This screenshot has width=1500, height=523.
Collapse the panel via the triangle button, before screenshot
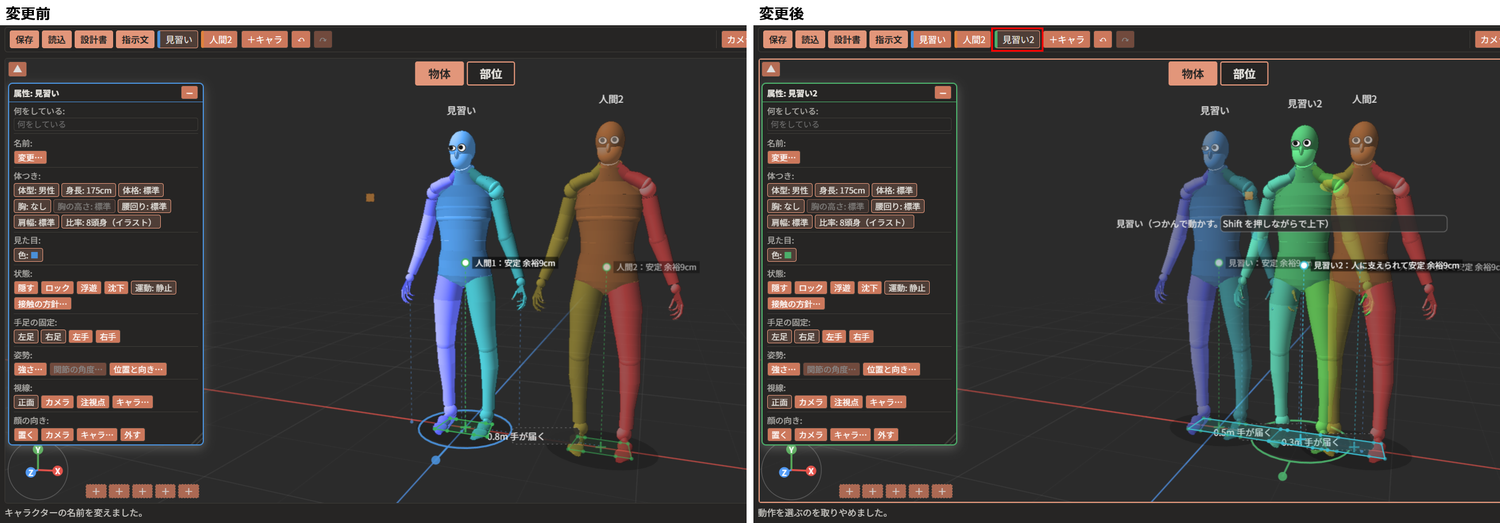coord(17,69)
